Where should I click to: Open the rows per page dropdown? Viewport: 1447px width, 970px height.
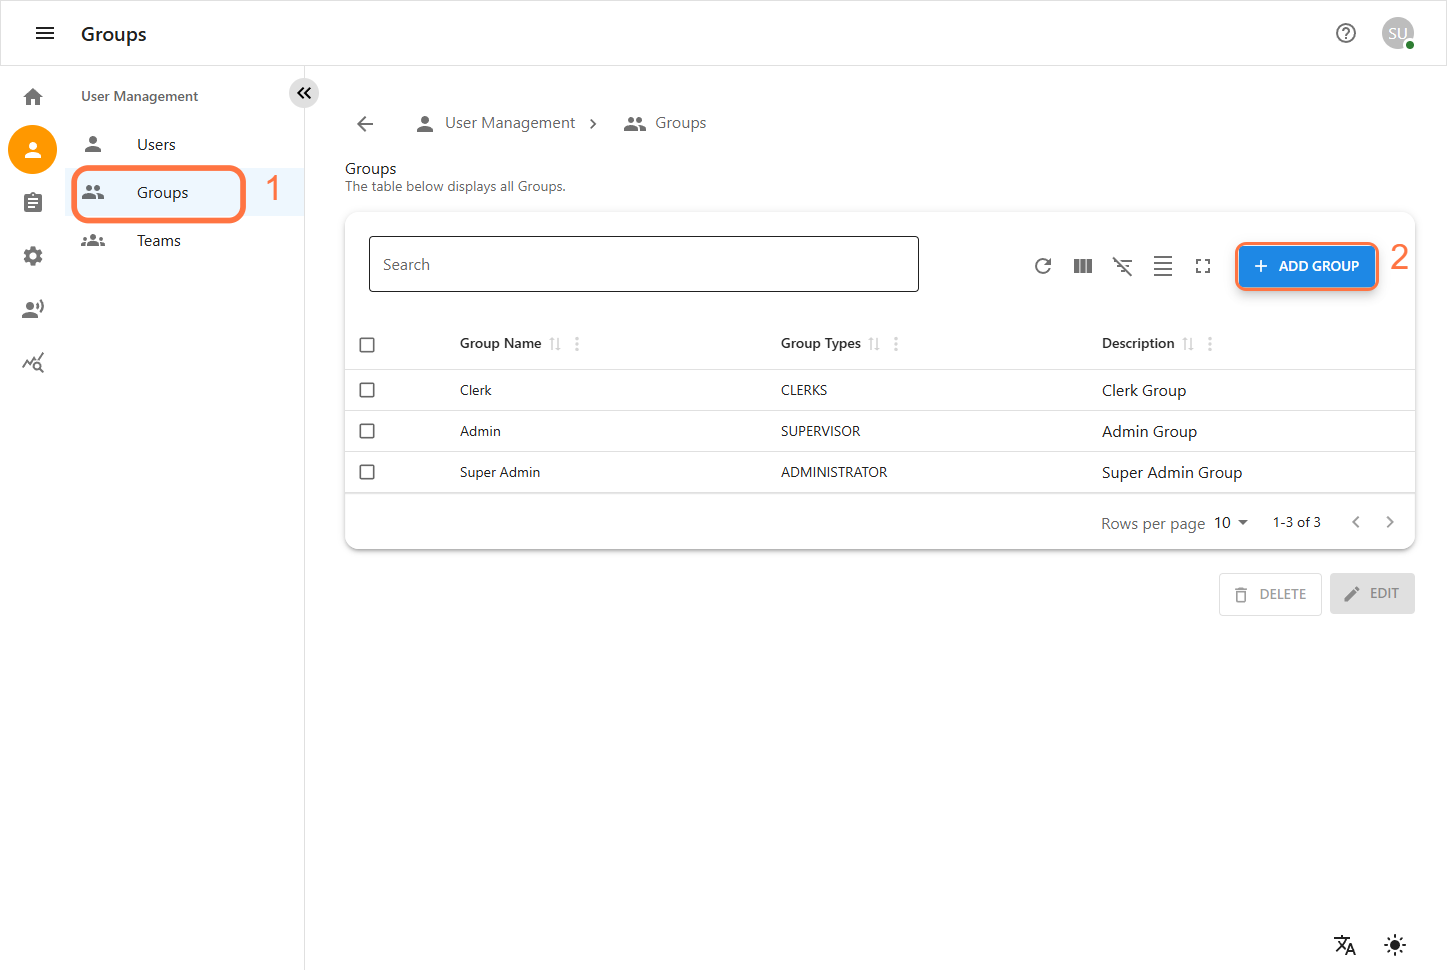[1231, 523]
